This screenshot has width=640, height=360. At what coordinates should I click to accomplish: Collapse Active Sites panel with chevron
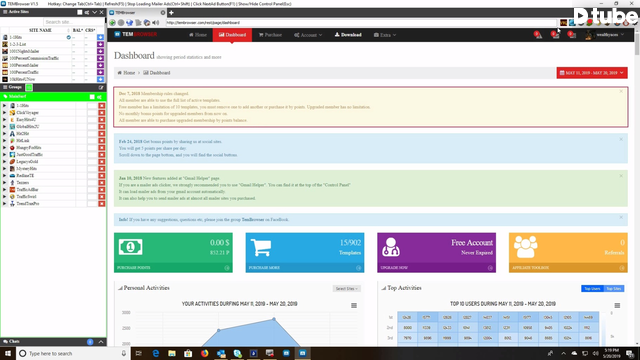[x=94, y=12]
